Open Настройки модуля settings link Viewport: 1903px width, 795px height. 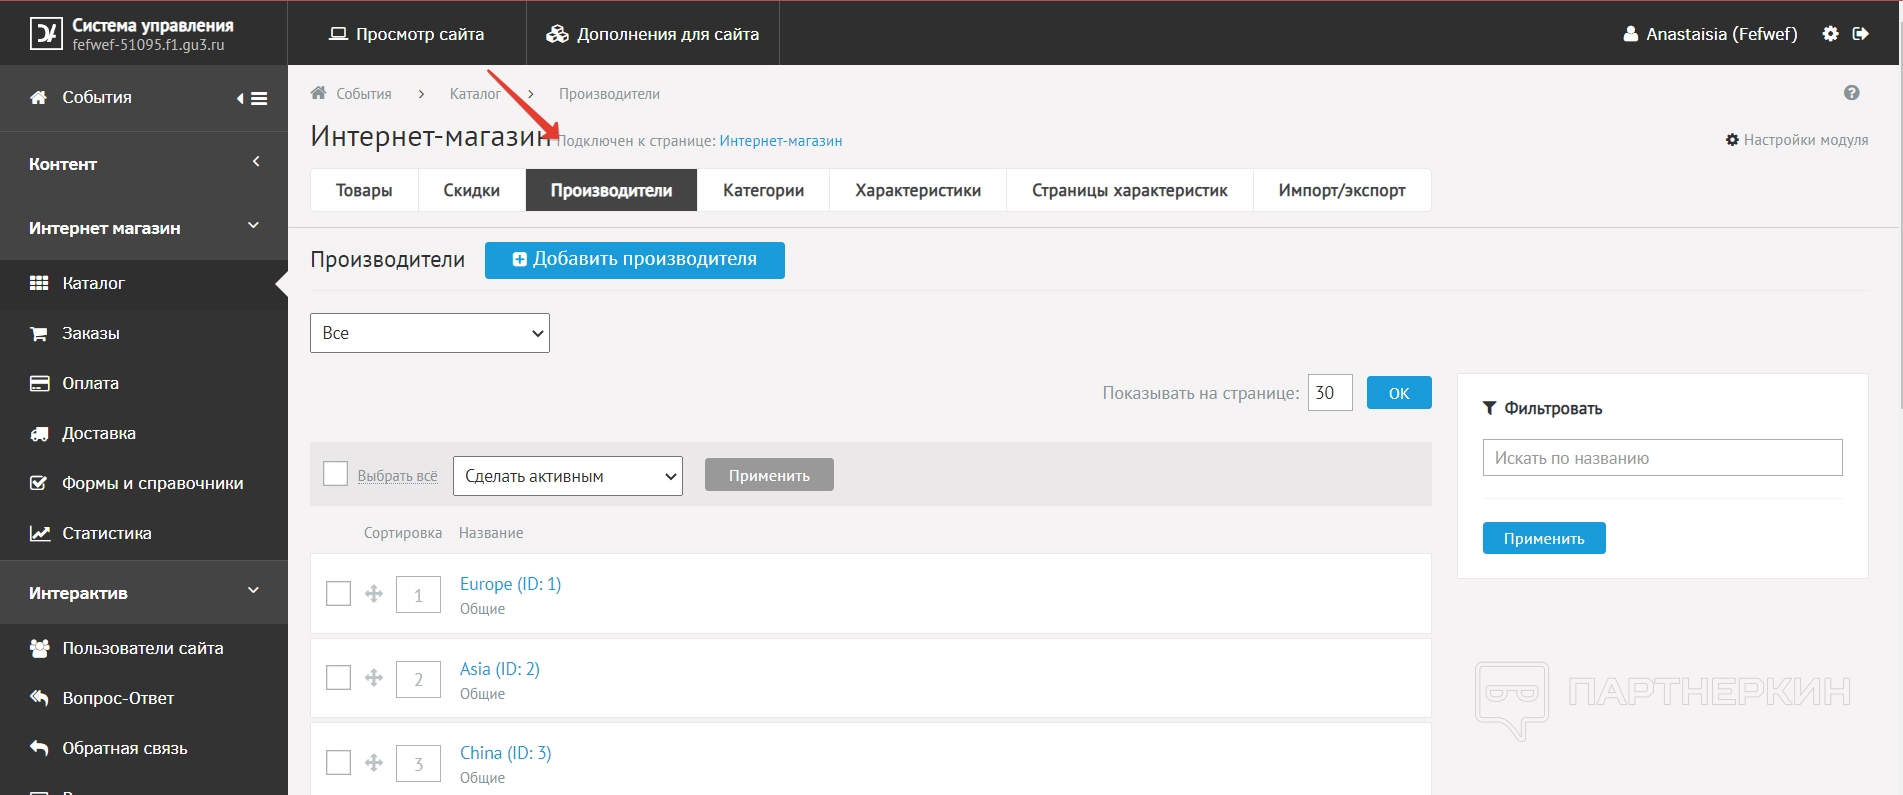click(1797, 140)
